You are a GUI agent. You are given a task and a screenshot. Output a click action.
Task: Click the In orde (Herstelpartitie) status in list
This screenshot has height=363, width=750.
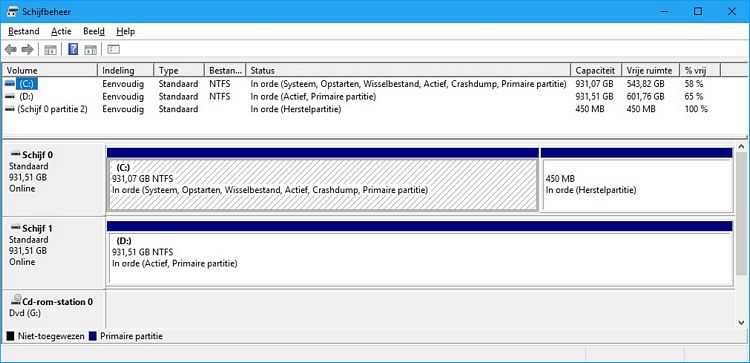point(296,109)
